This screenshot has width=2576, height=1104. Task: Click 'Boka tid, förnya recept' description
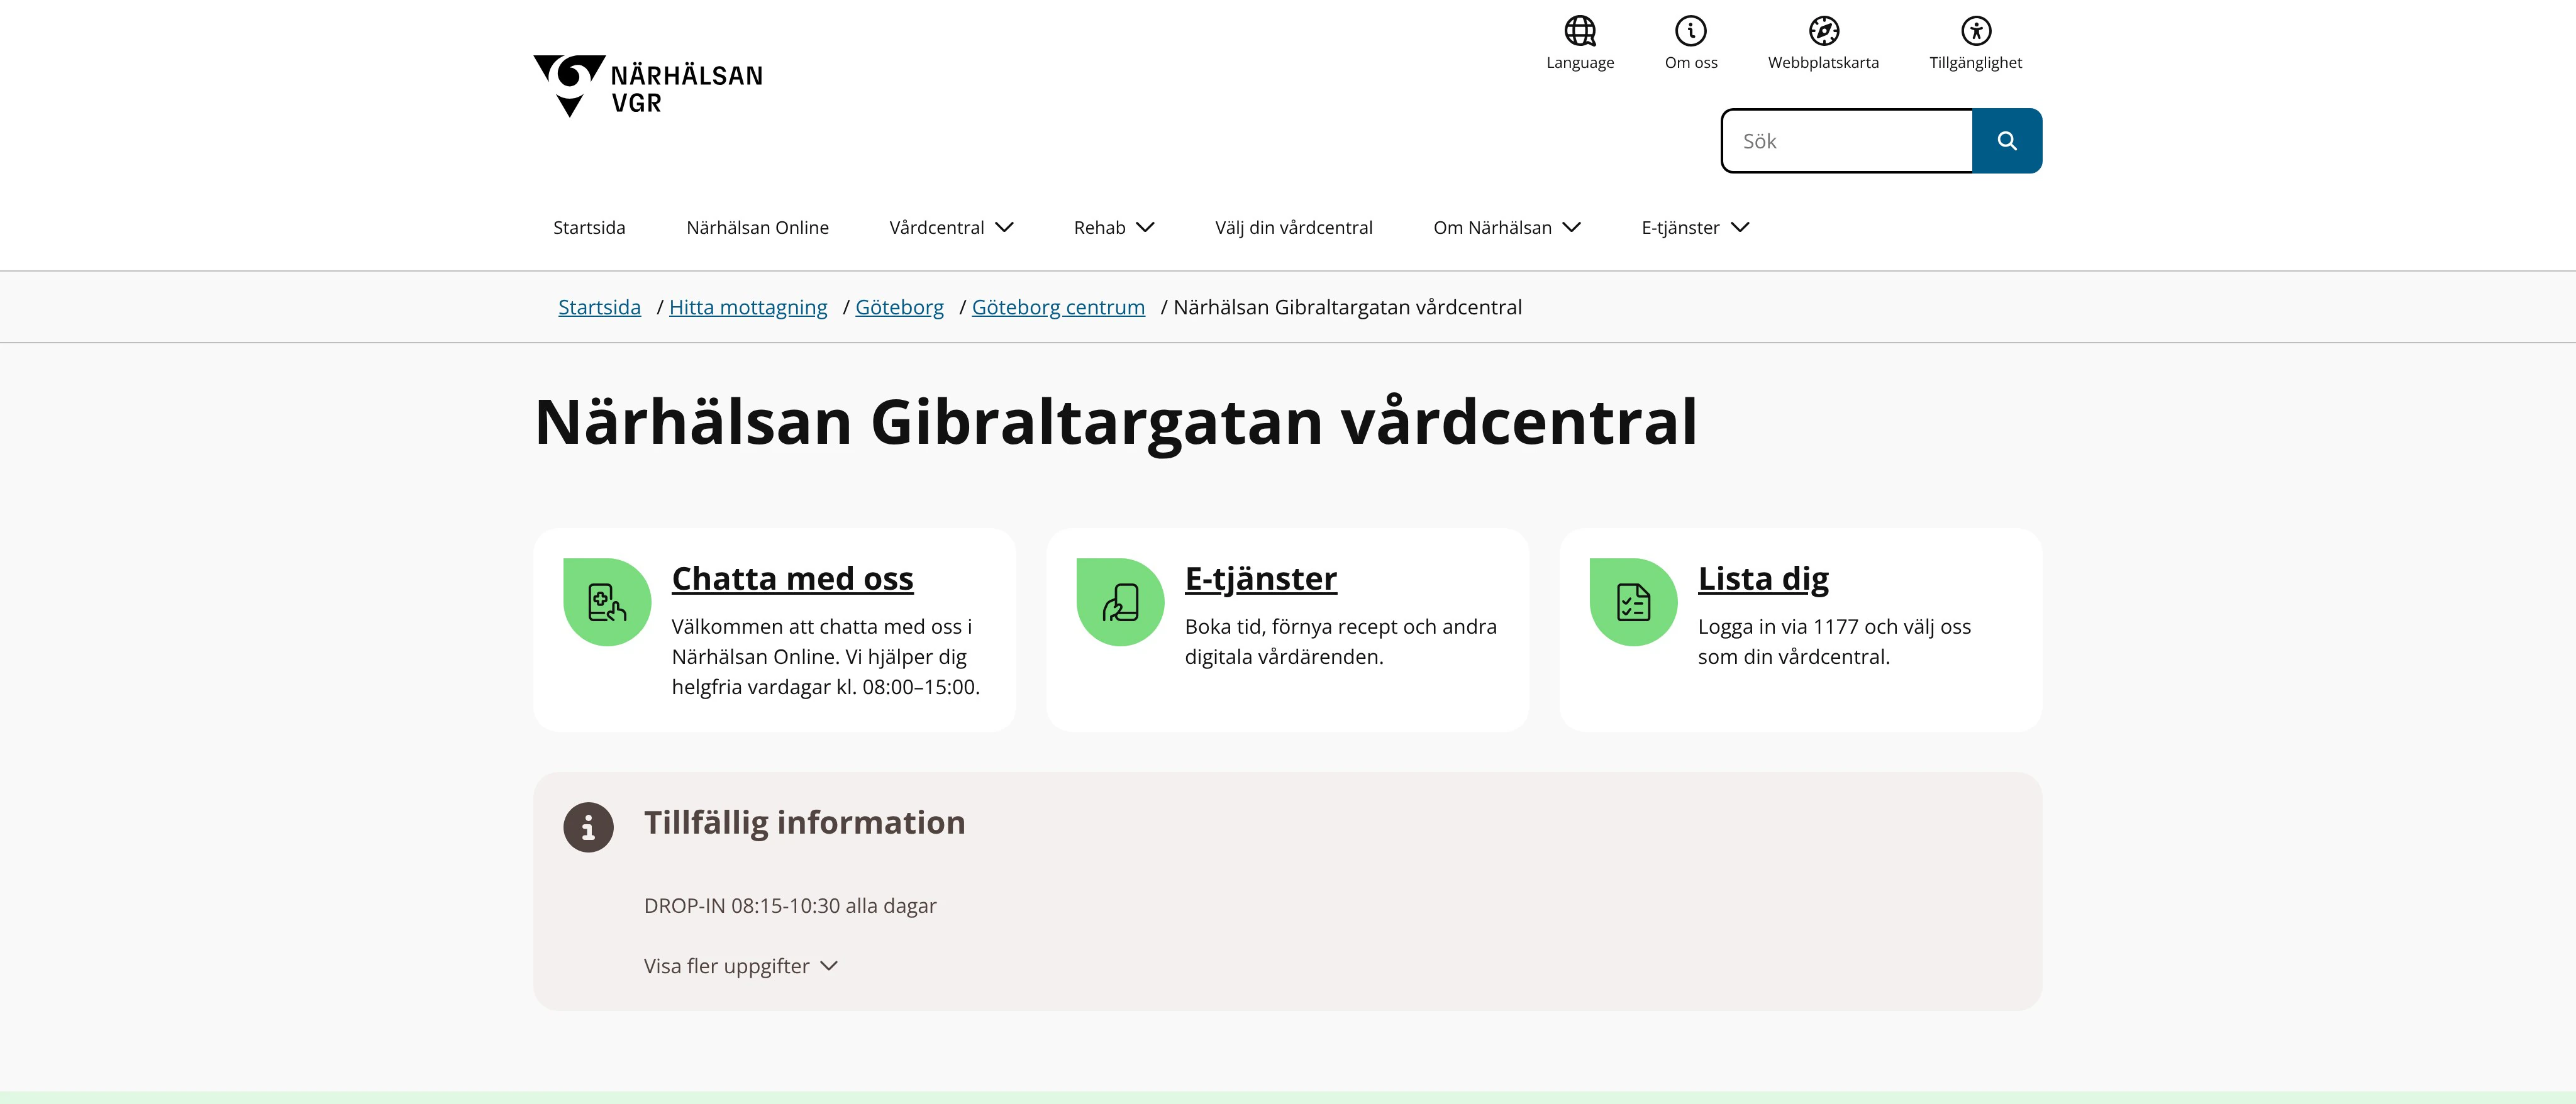1341,642
